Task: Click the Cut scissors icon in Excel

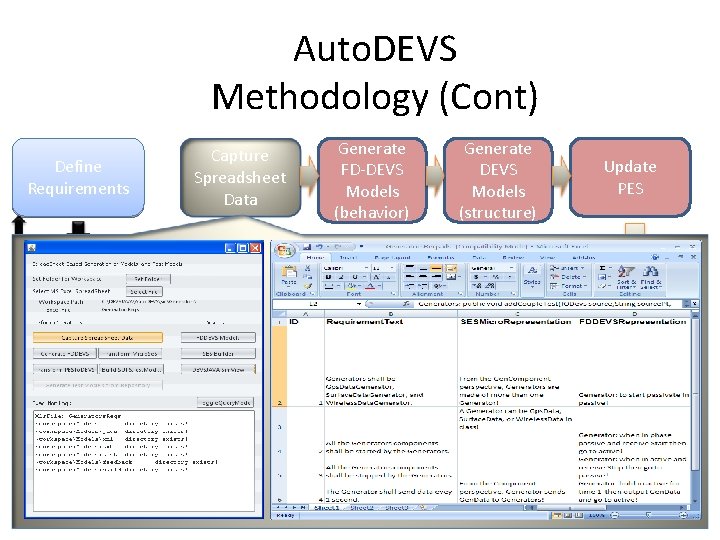Action: [308, 268]
